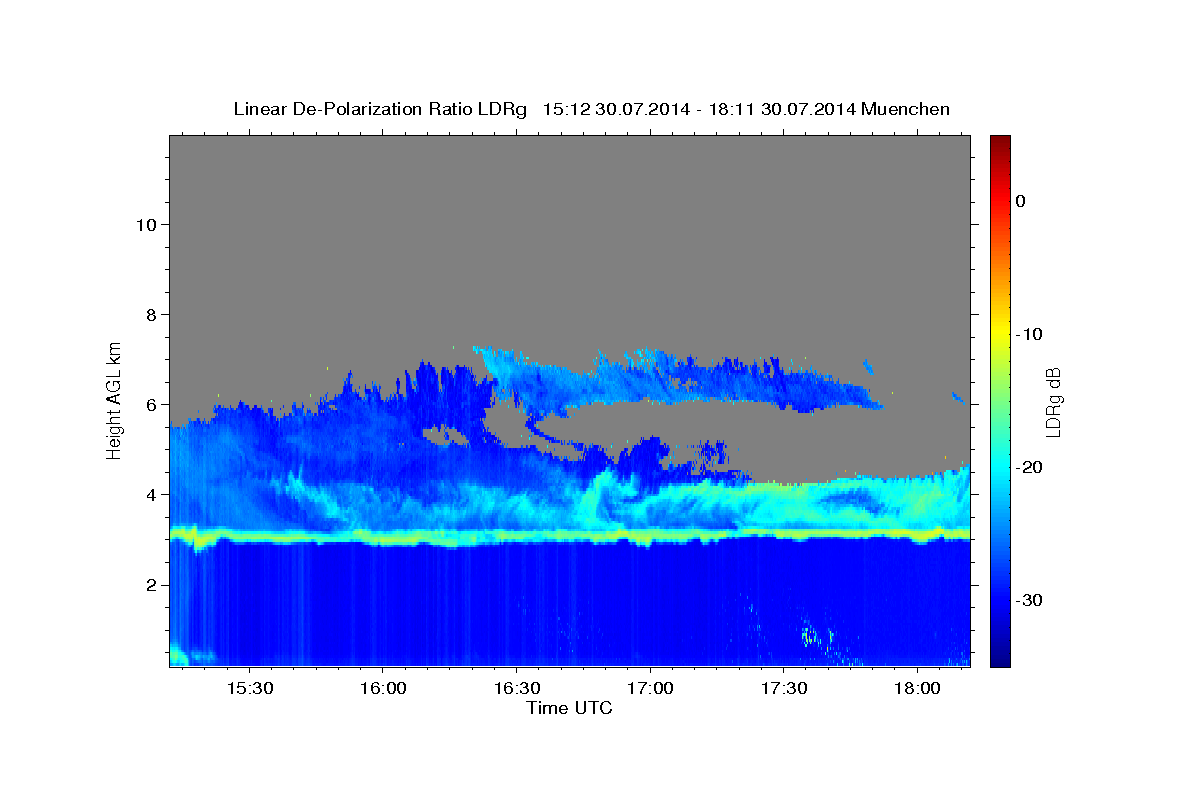Viewport: 1200px width, 800px height.
Task: Click the dark blue low-level region below 2 km
Action: [x=570, y=605]
